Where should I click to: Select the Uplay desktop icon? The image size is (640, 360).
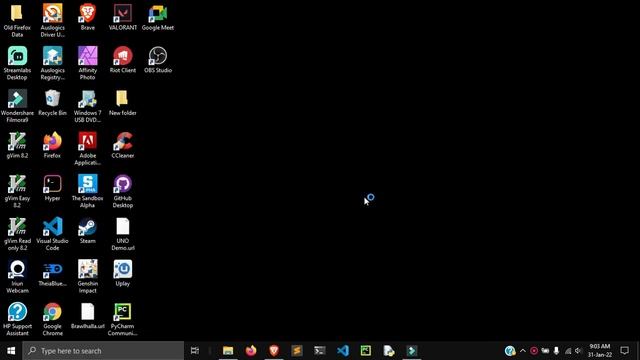[x=122, y=273]
